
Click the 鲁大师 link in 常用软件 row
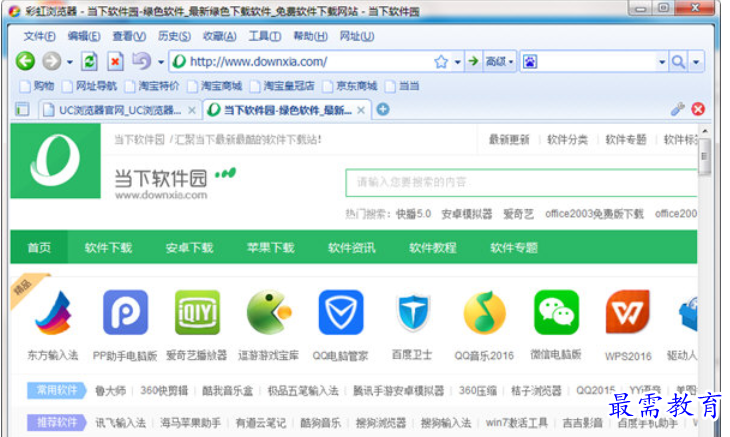click(110, 390)
